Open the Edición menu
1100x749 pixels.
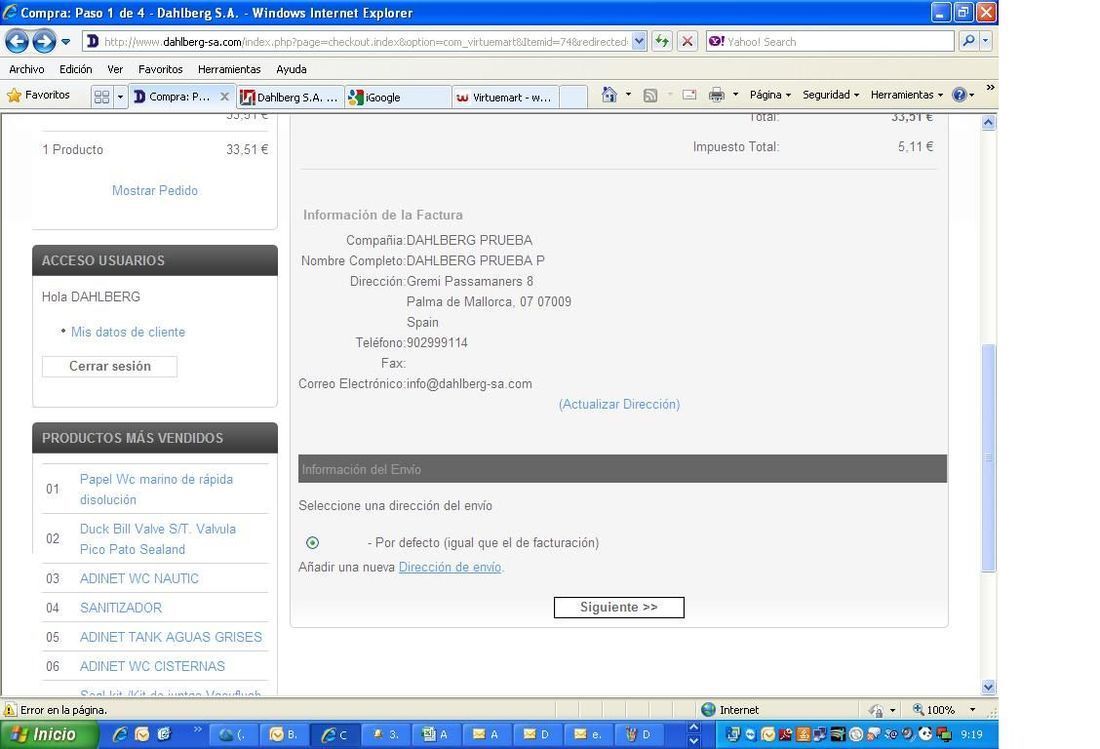pos(76,69)
